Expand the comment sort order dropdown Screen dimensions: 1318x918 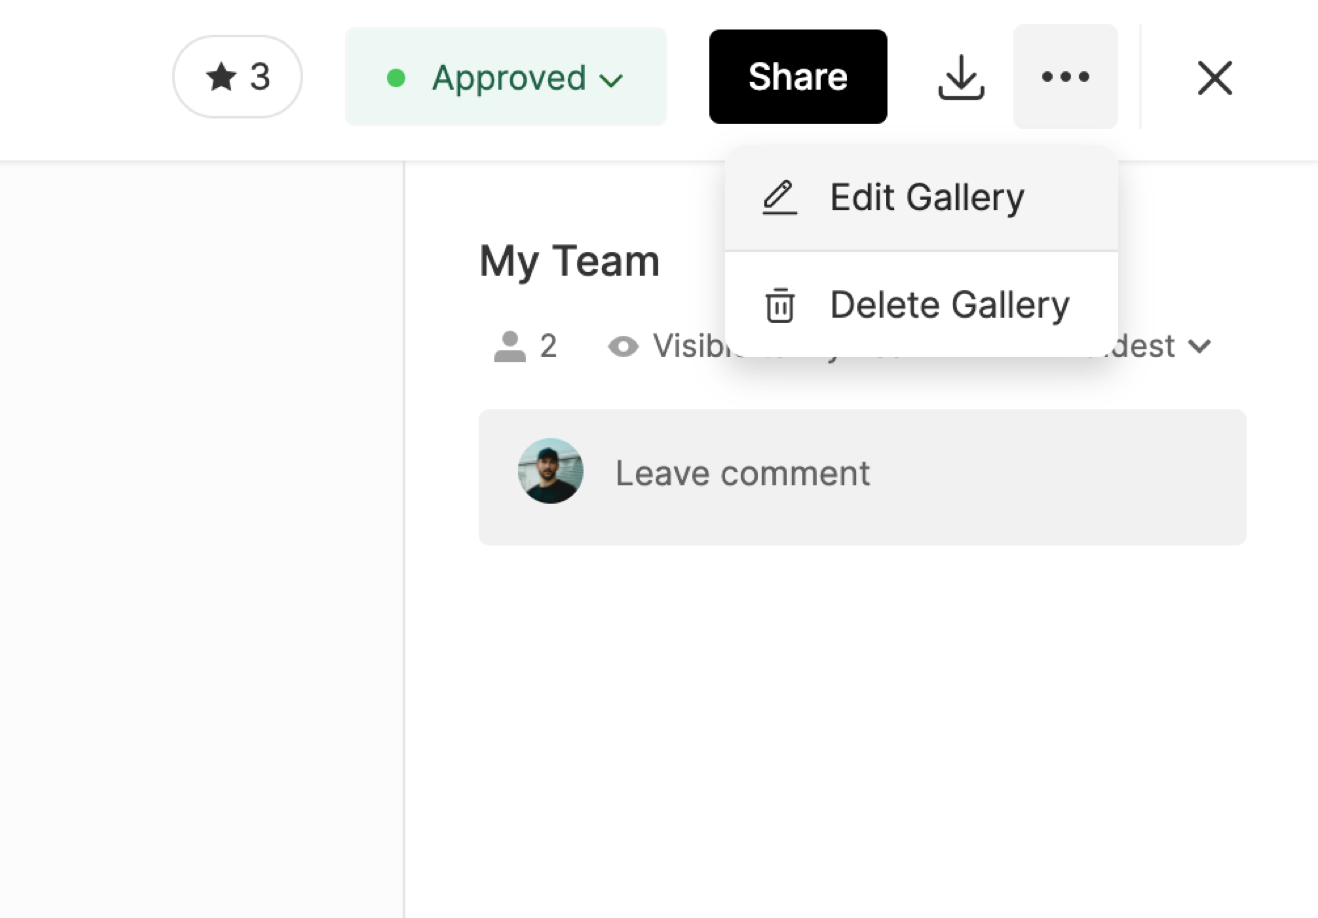[1199, 346]
